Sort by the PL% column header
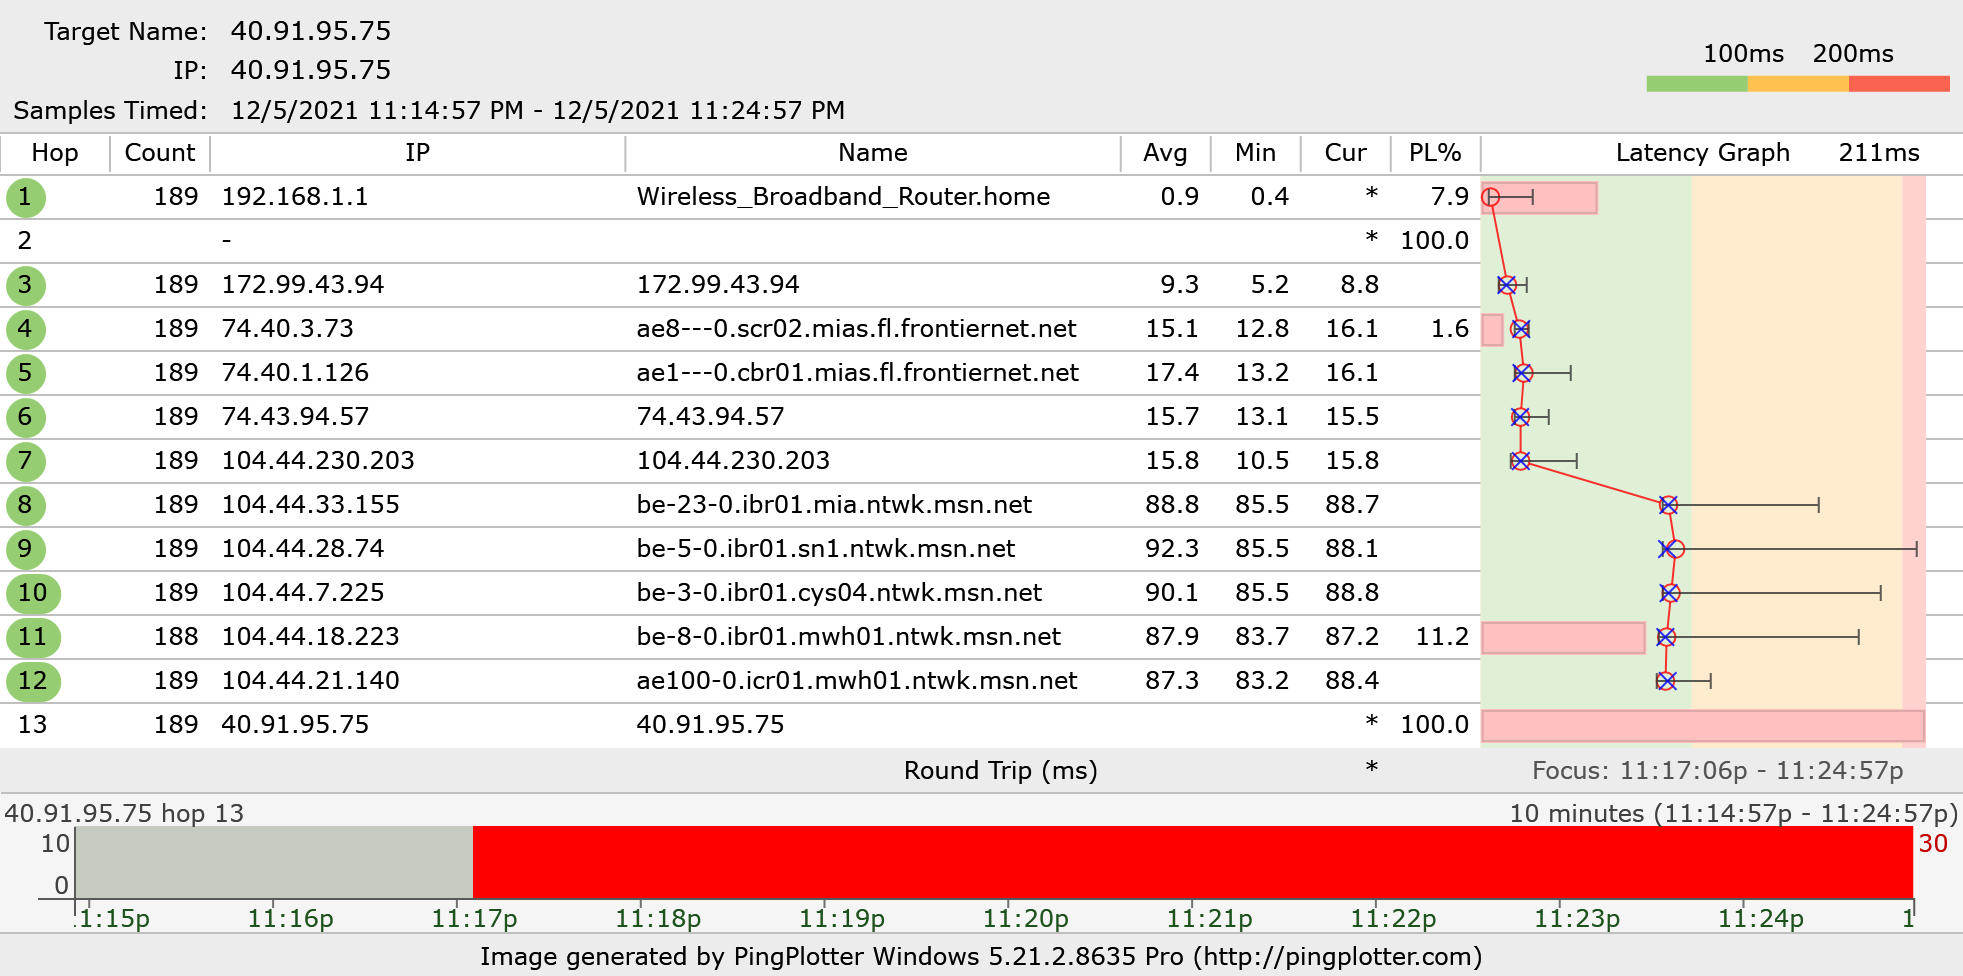This screenshot has height=976, width=1963. pyautogui.click(x=1434, y=153)
